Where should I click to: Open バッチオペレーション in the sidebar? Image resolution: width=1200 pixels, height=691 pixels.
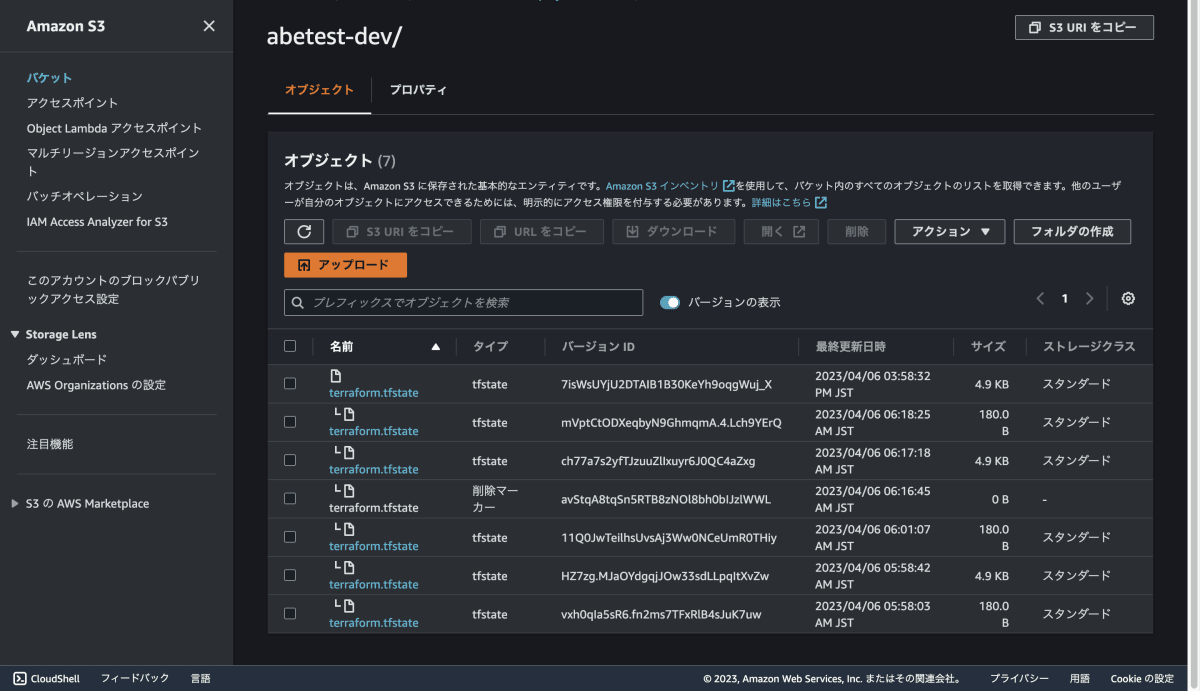click(x=85, y=196)
